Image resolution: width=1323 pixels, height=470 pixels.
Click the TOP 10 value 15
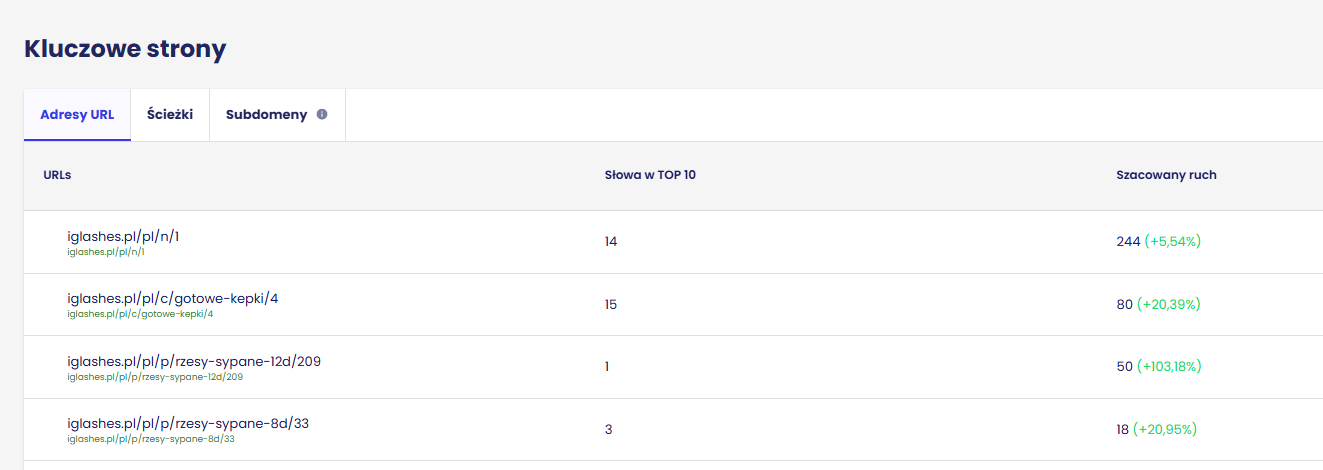coord(611,304)
